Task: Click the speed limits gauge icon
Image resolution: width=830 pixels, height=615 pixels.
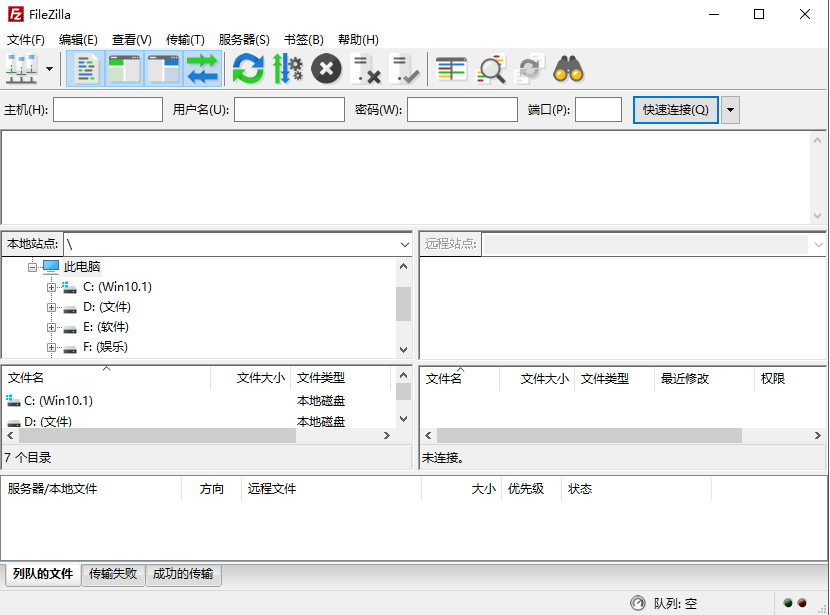Action: tap(286, 68)
